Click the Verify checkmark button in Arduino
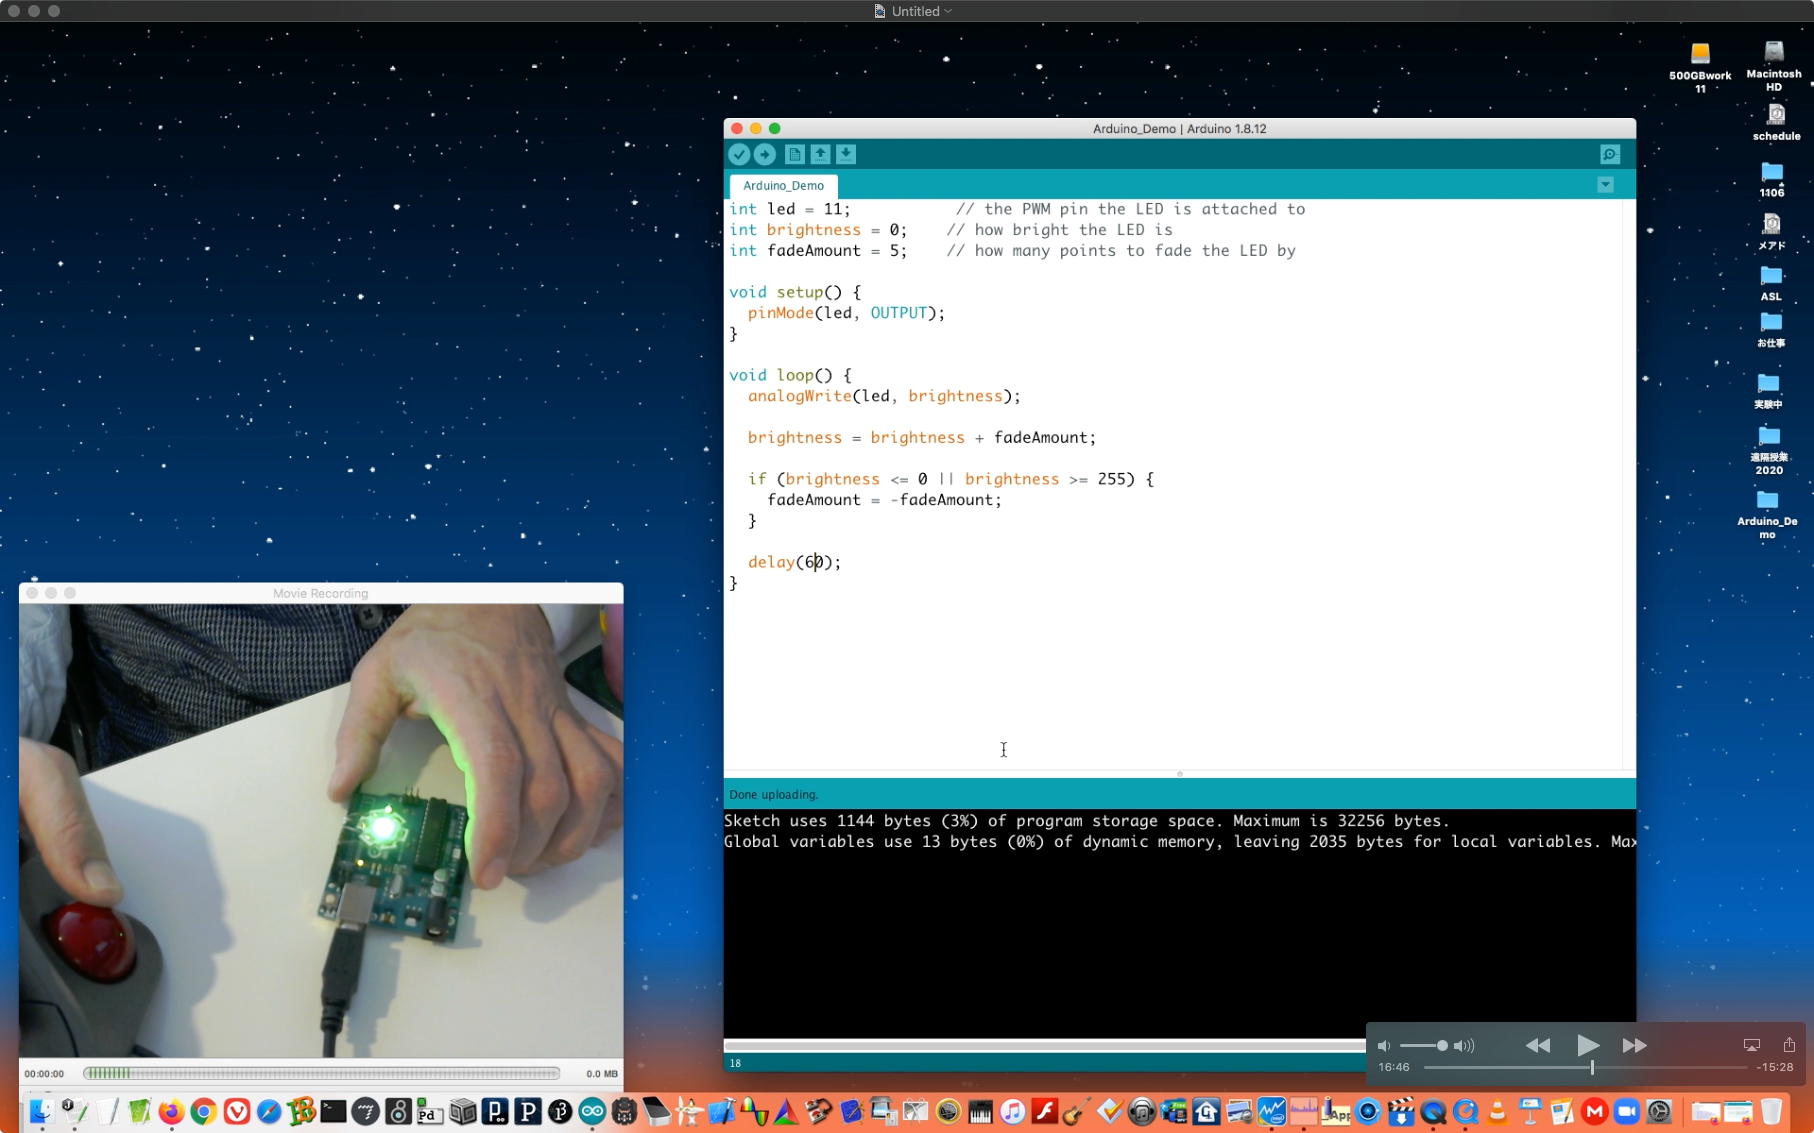This screenshot has width=1814, height=1133. [739, 154]
